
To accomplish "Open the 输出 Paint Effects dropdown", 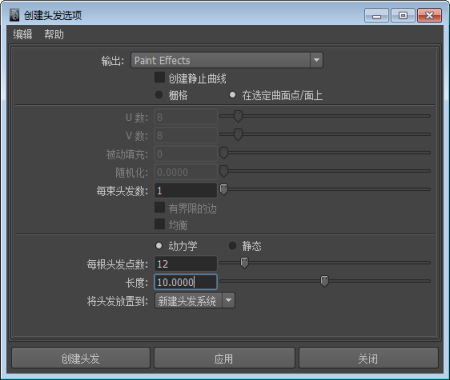I will [227, 60].
